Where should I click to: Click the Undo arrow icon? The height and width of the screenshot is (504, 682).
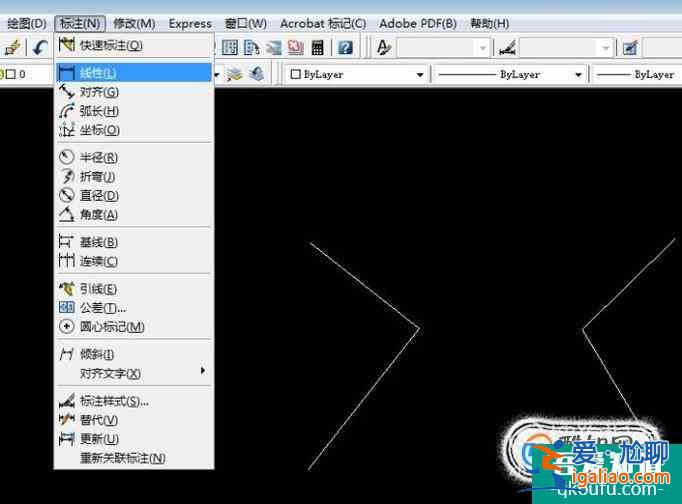point(40,47)
